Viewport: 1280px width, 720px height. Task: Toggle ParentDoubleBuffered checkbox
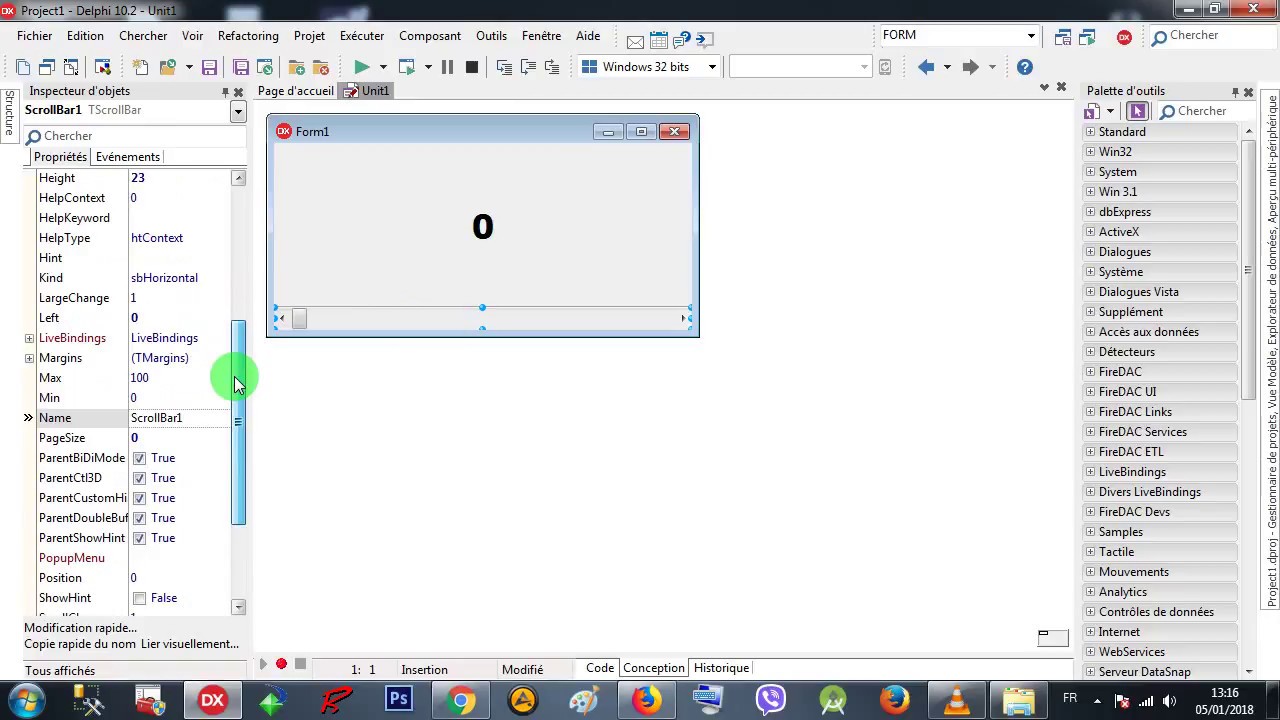(x=139, y=518)
